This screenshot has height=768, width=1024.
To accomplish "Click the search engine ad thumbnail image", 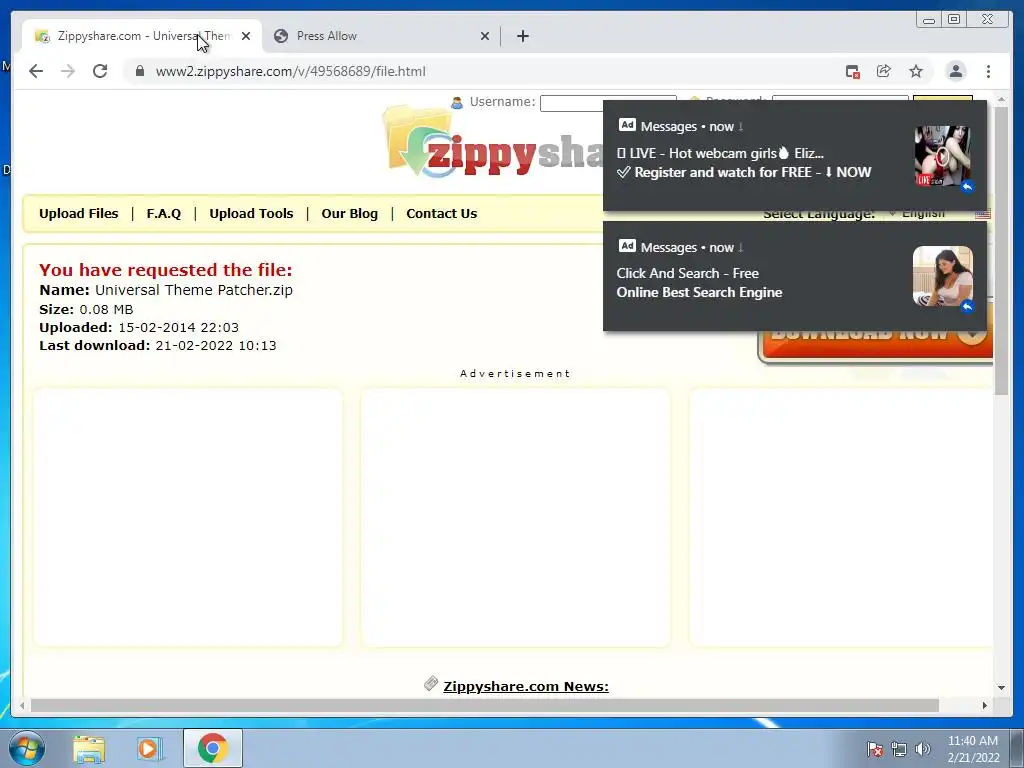I will pos(942,276).
